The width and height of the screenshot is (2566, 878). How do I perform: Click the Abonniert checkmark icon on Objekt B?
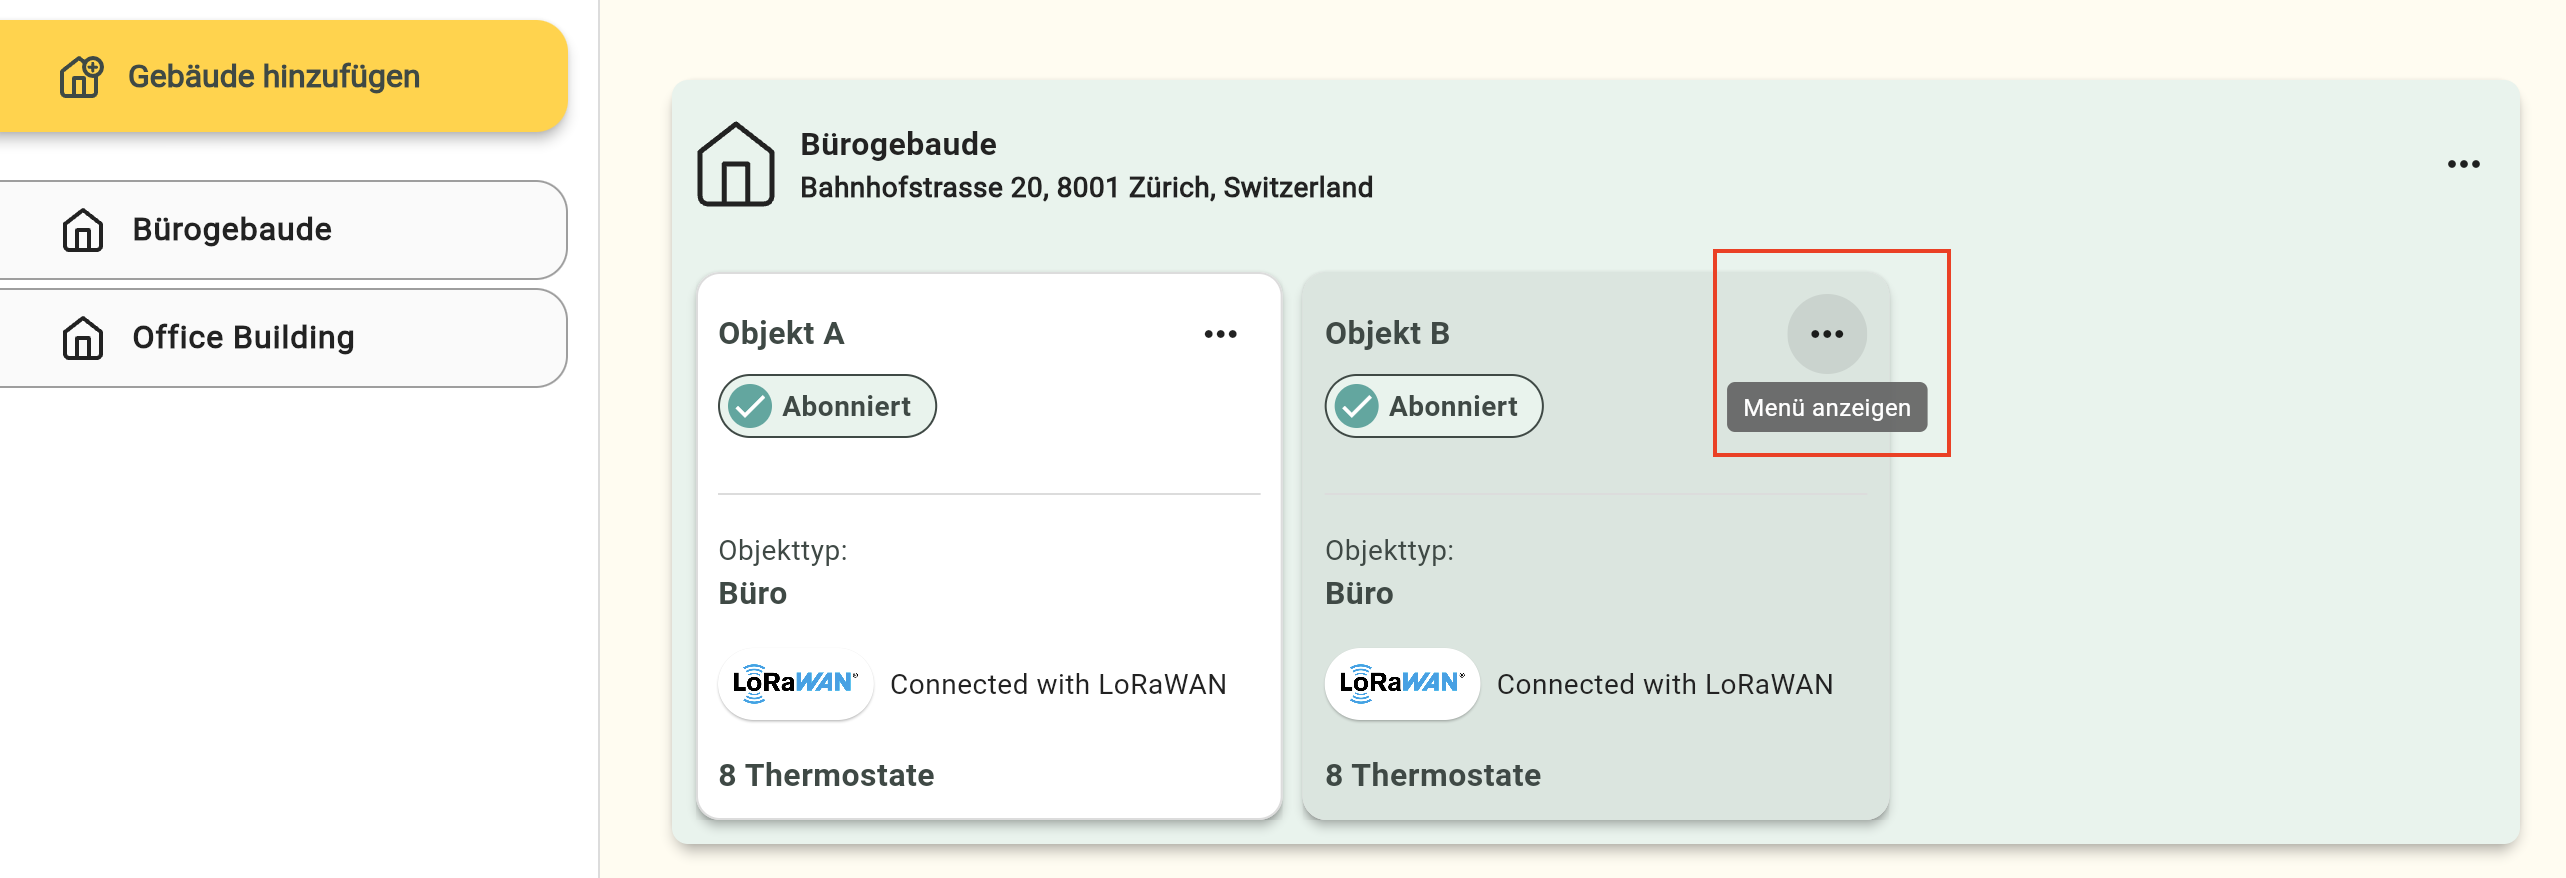(x=1357, y=407)
